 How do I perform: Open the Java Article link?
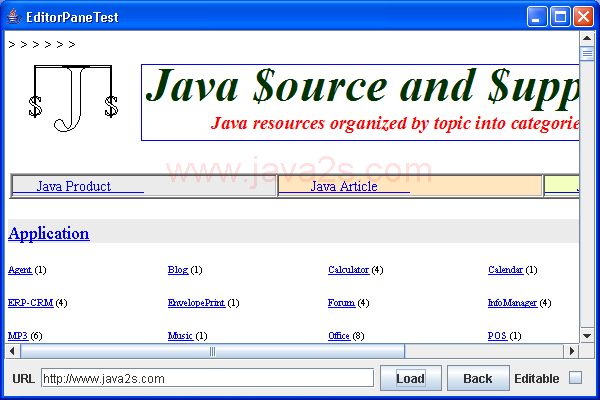[344, 186]
